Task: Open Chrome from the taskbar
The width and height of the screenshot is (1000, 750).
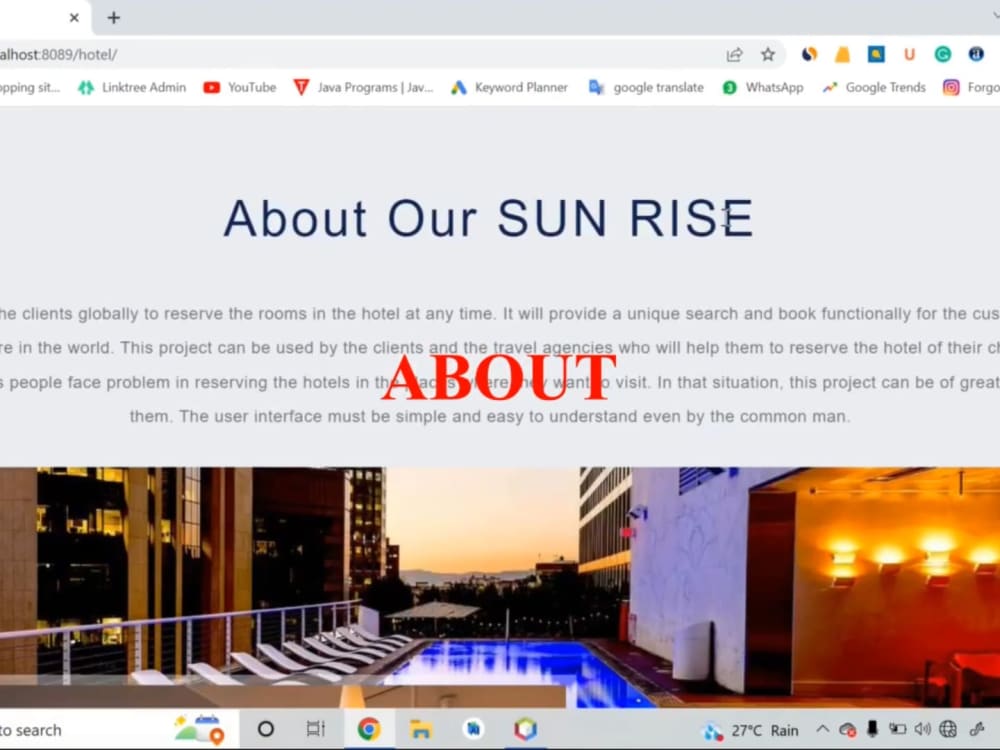Action: click(370, 729)
